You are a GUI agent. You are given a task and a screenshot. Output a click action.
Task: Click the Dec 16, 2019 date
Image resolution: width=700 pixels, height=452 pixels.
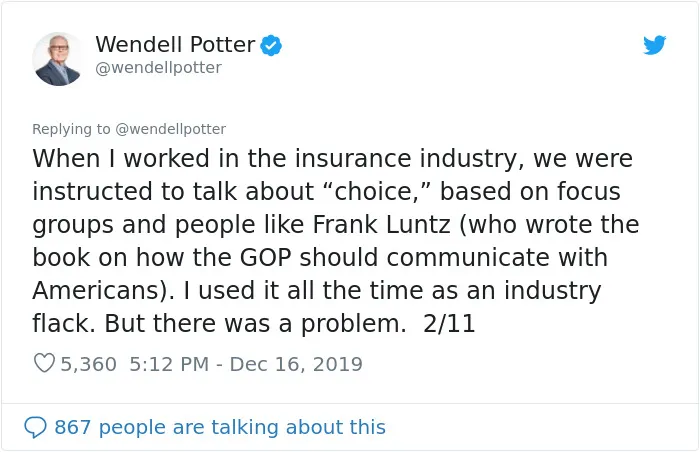296,364
